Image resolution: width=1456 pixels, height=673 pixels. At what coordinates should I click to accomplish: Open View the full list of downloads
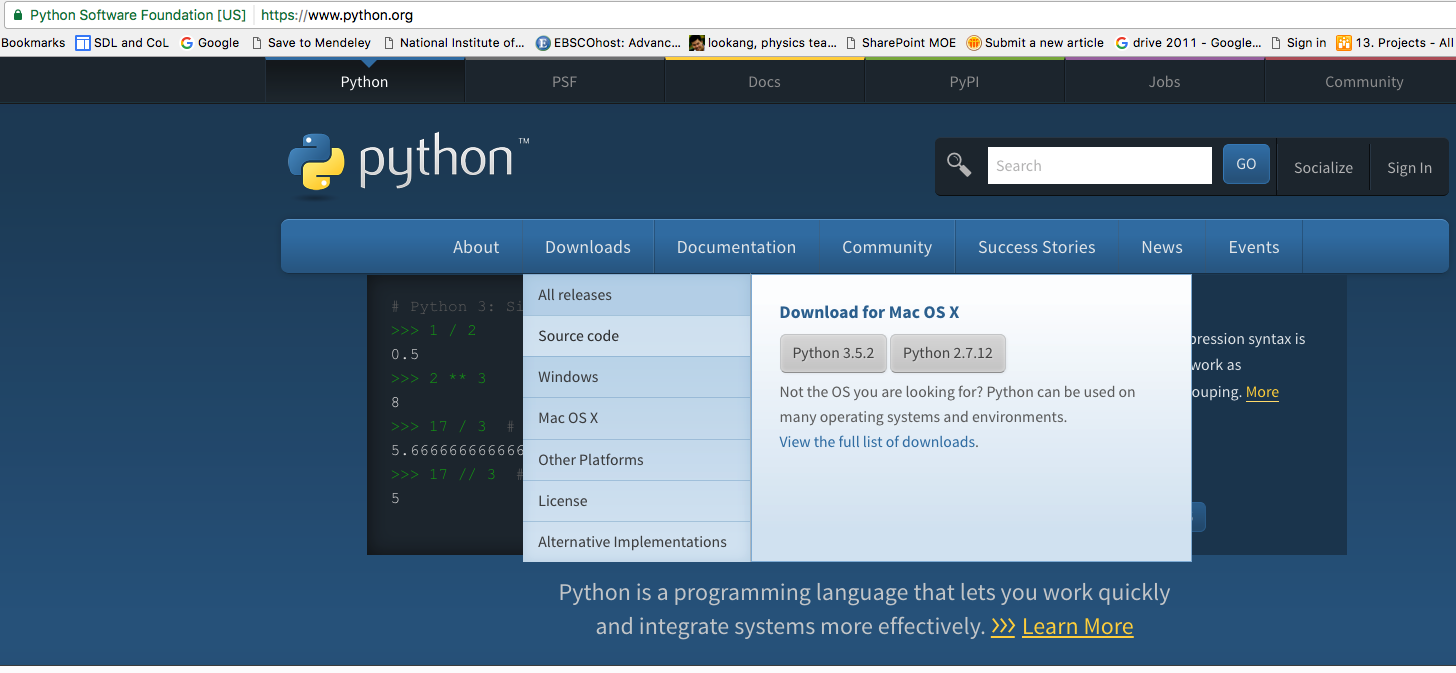pos(879,442)
